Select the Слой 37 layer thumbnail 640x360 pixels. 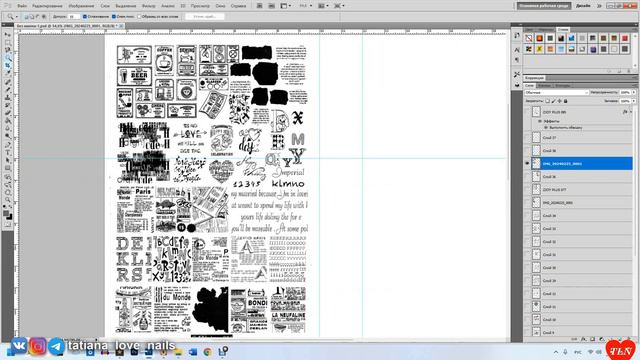point(536,138)
